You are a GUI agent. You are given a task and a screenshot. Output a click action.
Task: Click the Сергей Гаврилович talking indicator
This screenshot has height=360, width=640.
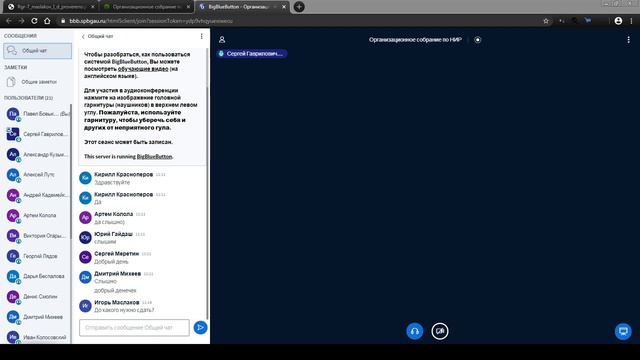(x=251, y=53)
